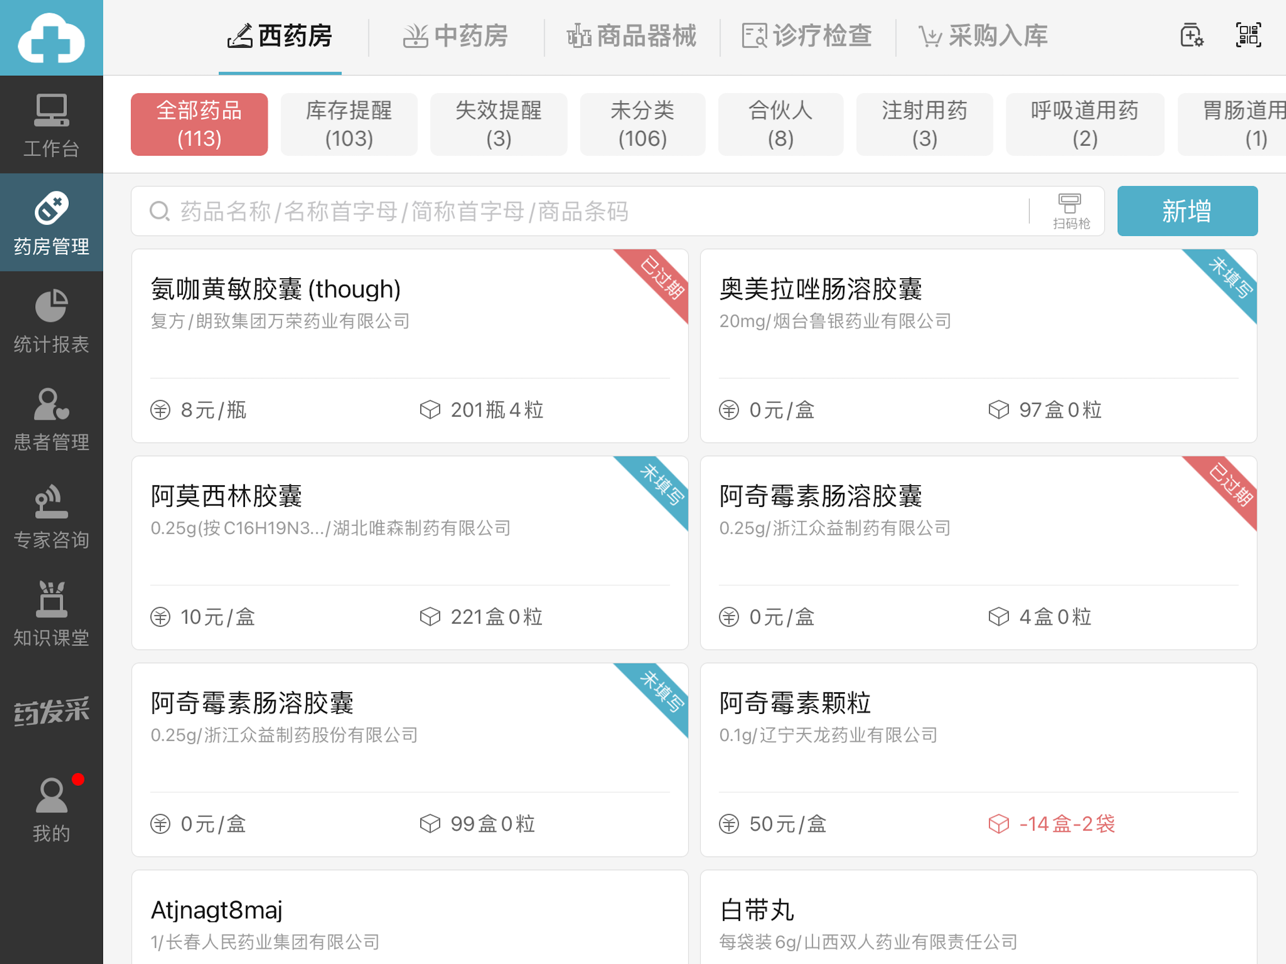
Task: Go to 专家咨询 expert consultation
Action: point(51,517)
